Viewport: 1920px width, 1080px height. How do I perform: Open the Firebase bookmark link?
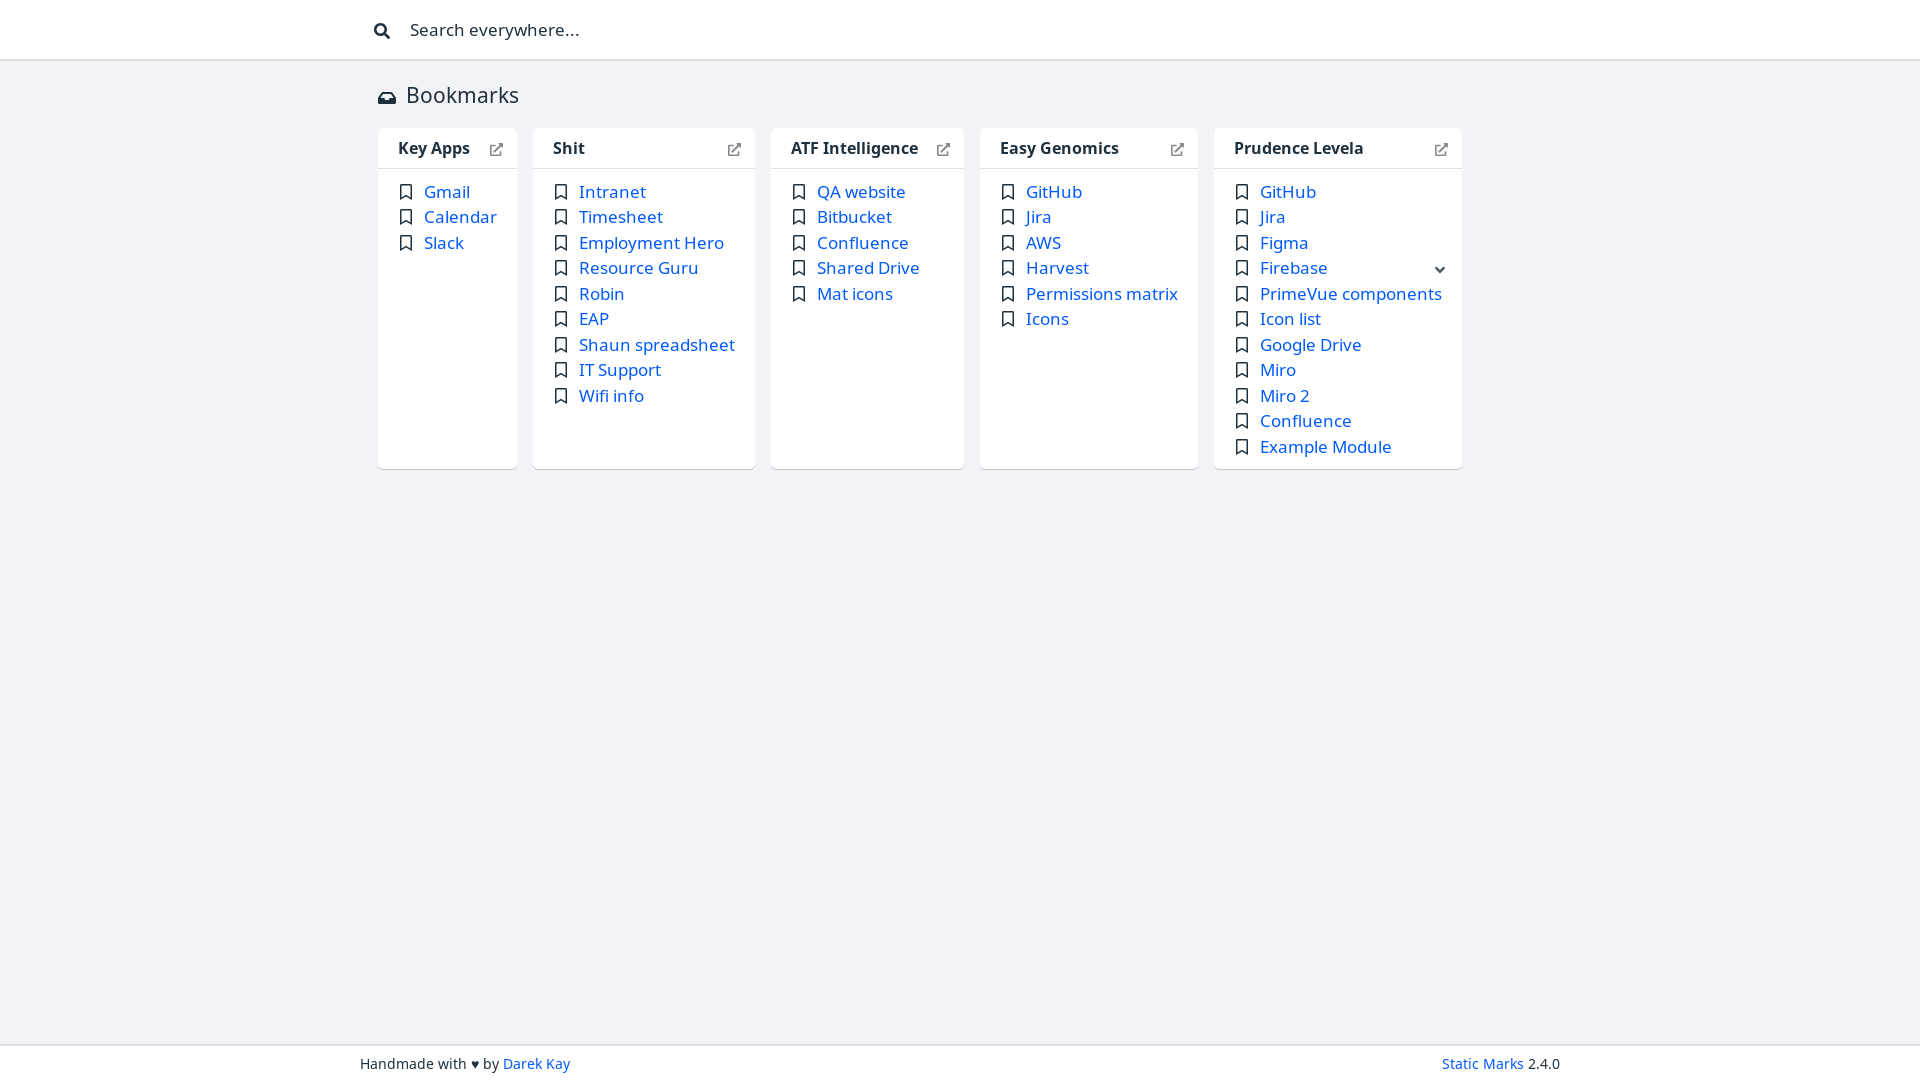click(1293, 268)
